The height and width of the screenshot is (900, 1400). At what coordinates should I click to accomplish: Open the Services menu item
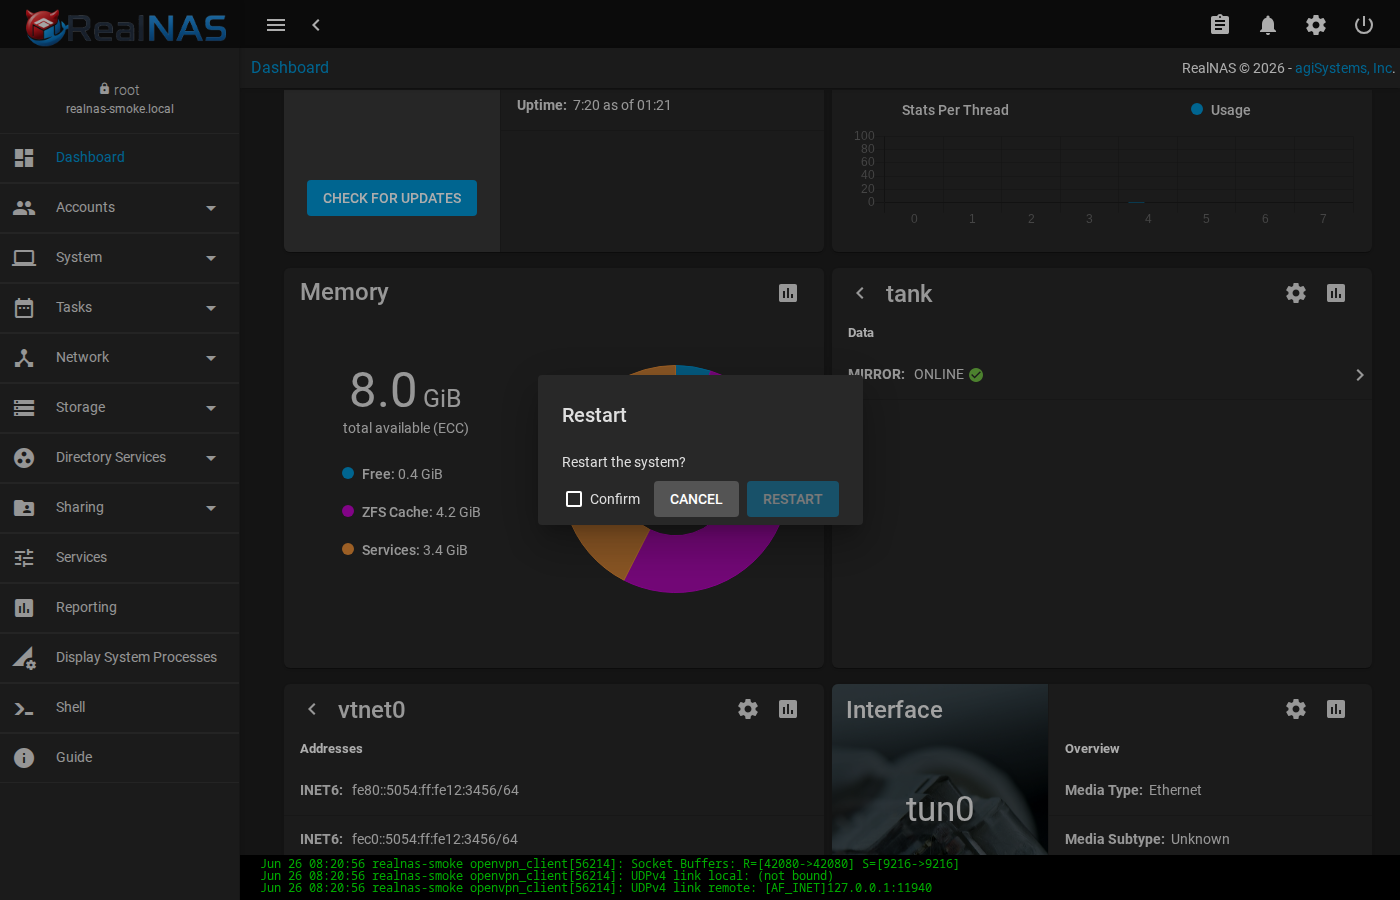[120, 558]
